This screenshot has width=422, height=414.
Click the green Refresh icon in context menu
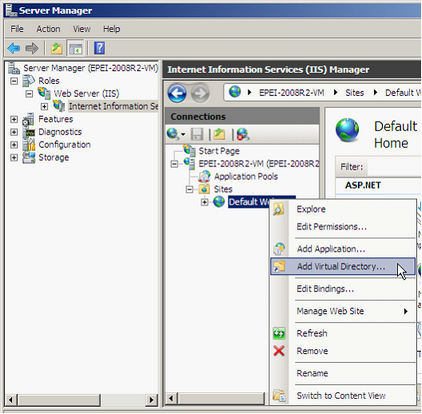279,333
